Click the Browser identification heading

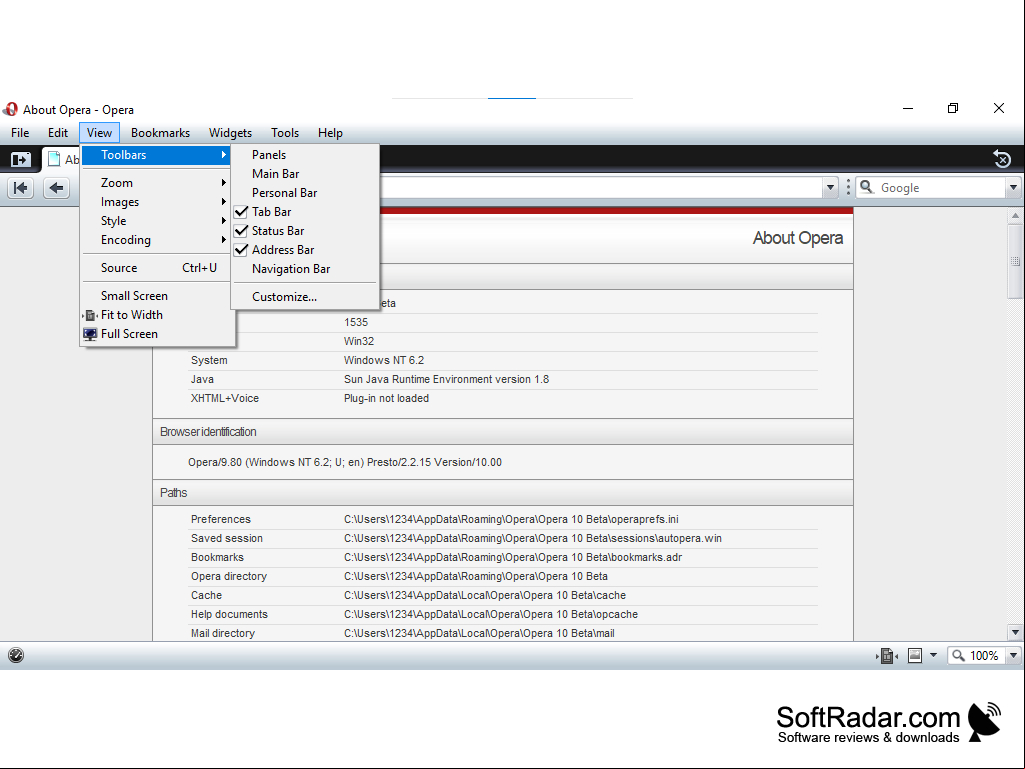tap(208, 432)
